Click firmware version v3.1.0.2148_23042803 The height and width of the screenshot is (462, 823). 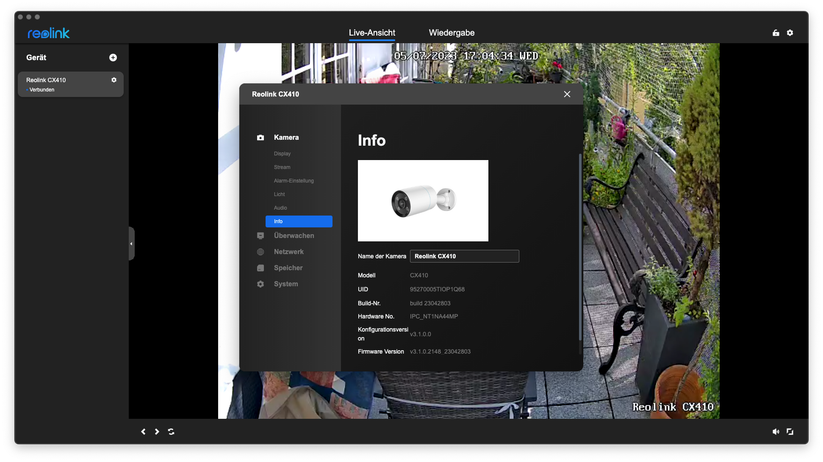pyautogui.click(x=440, y=352)
